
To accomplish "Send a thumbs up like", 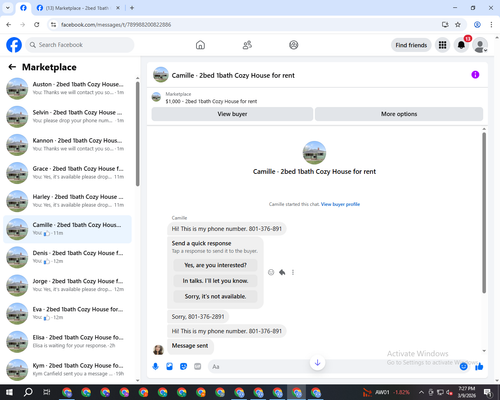I will (x=479, y=367).
